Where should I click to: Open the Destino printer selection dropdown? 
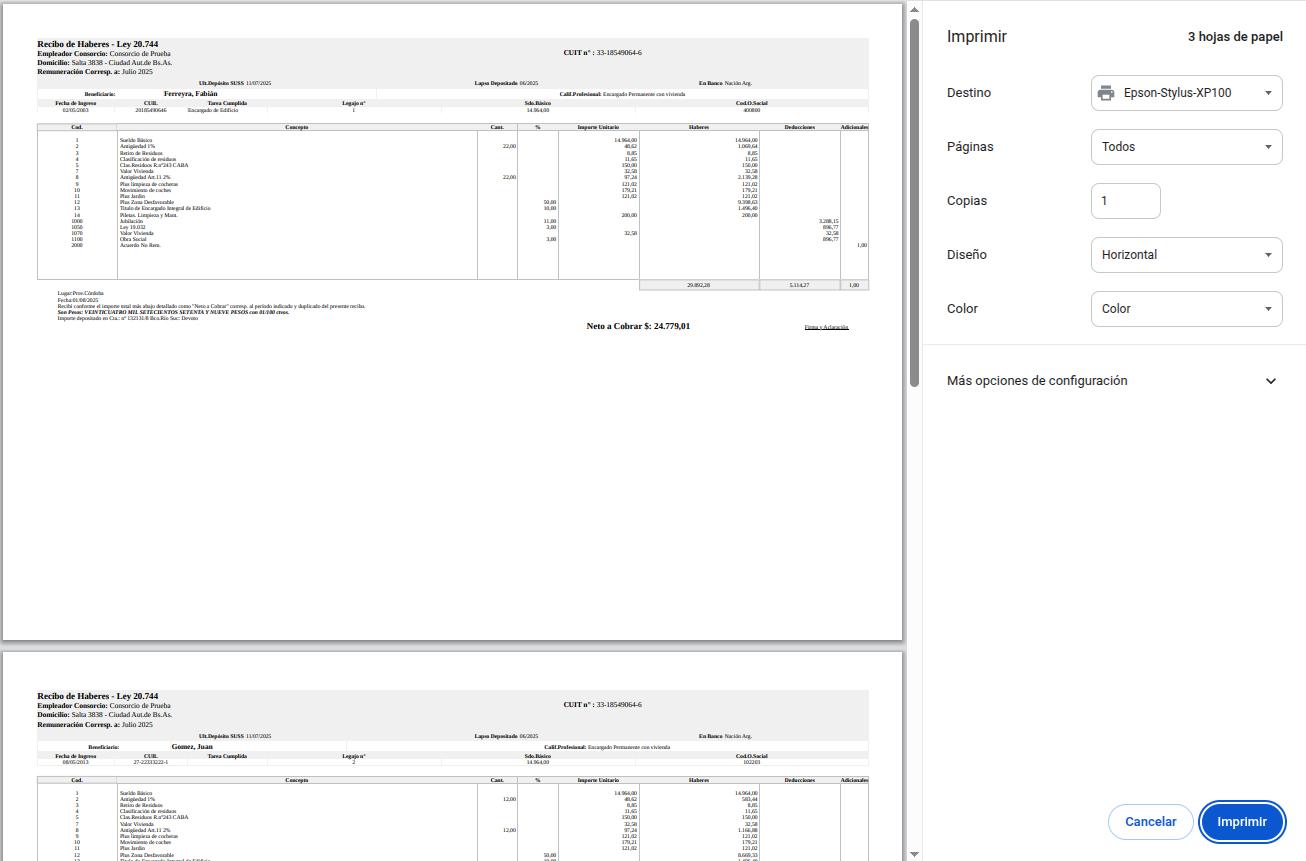point(1186,92)
